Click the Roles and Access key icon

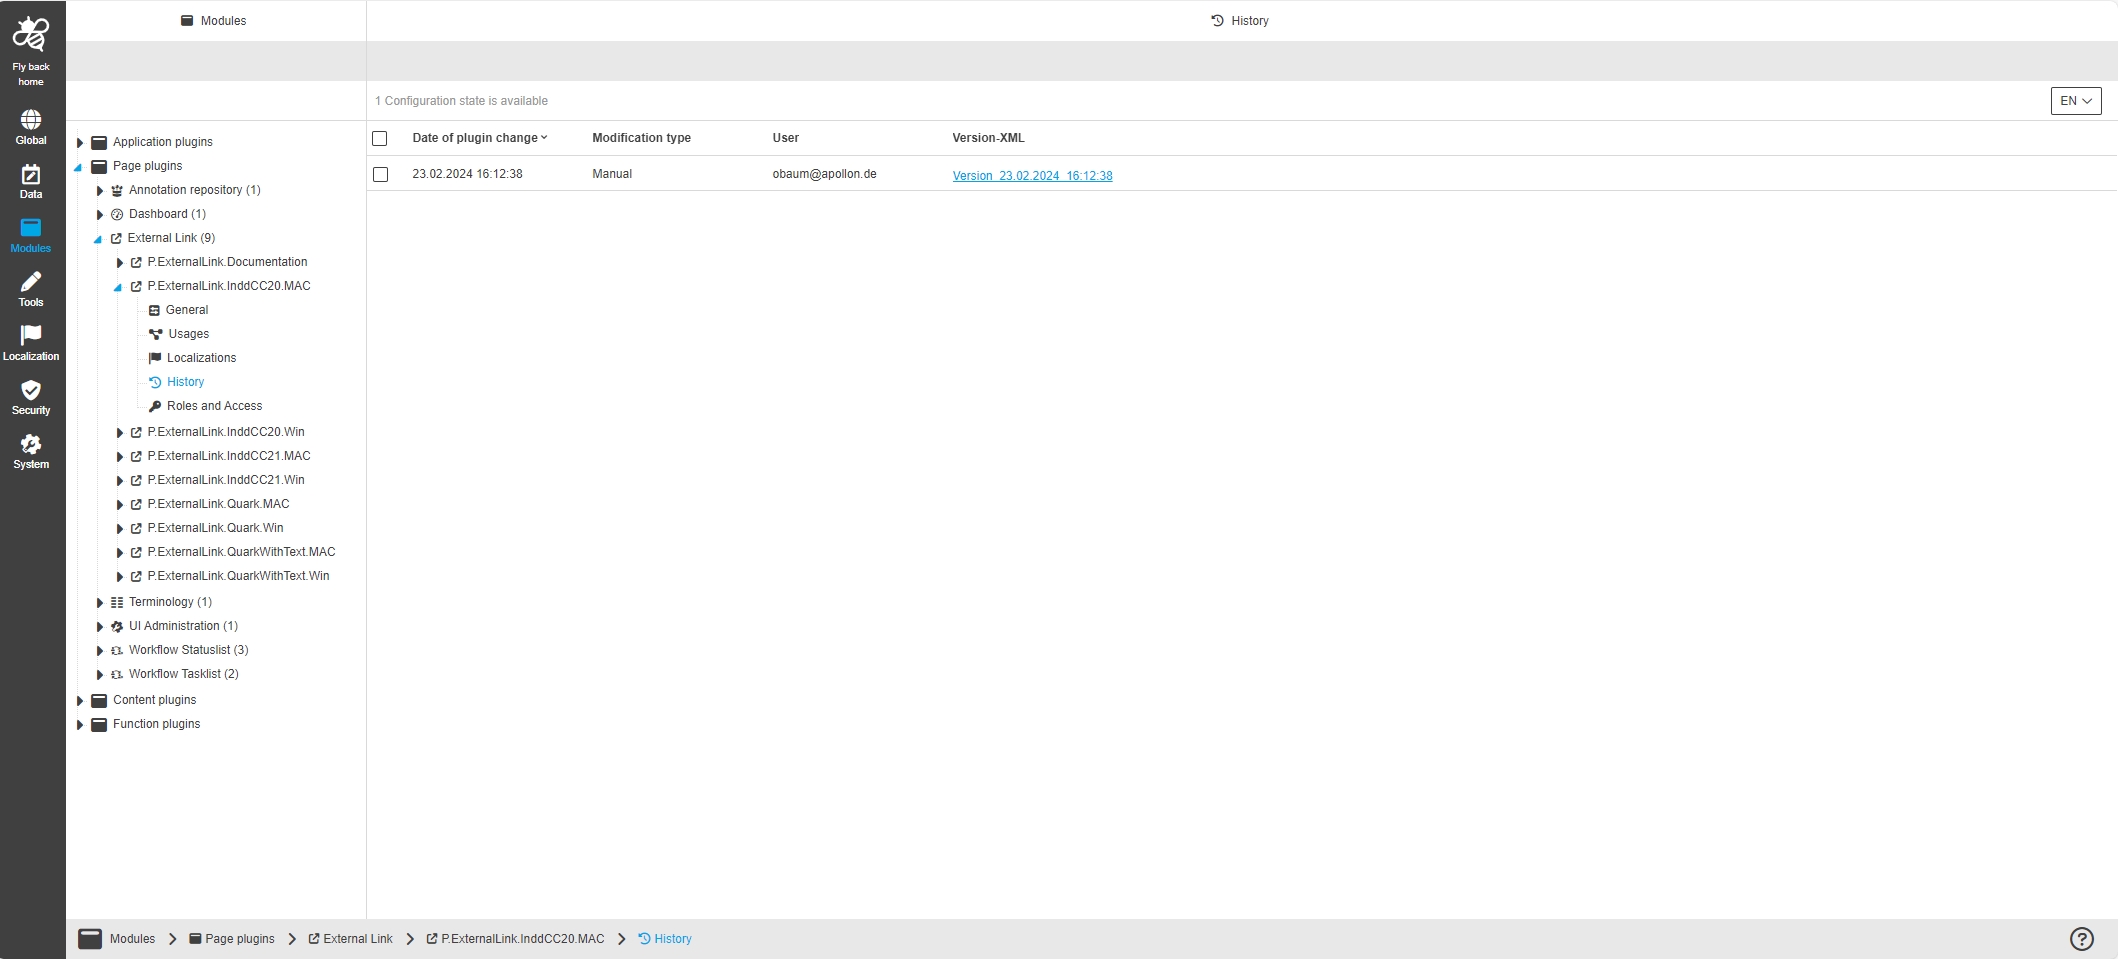155,406
